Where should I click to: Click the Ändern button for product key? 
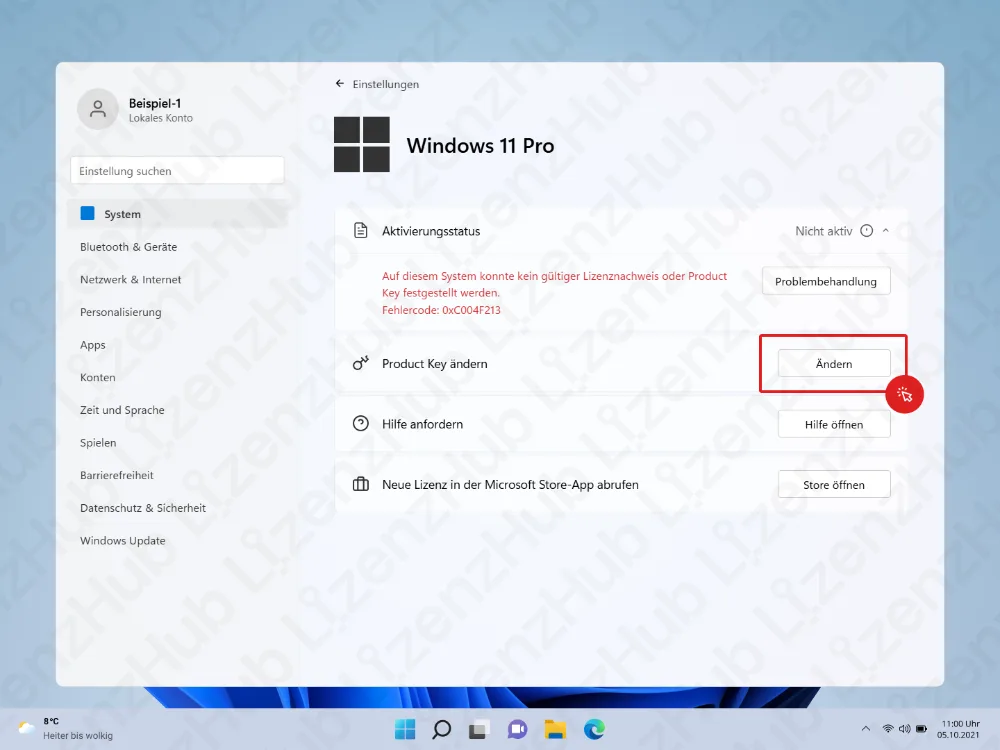point(834,364)
